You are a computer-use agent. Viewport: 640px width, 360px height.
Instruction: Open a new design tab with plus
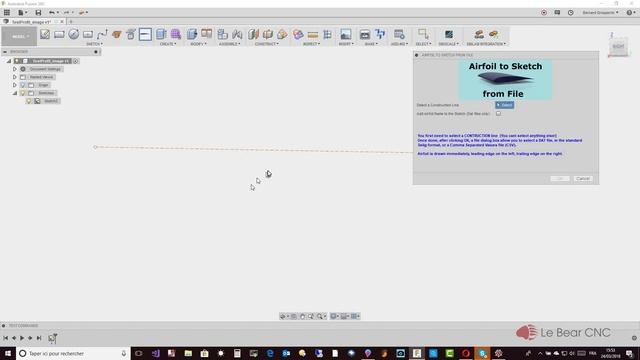tap(71, 22)
